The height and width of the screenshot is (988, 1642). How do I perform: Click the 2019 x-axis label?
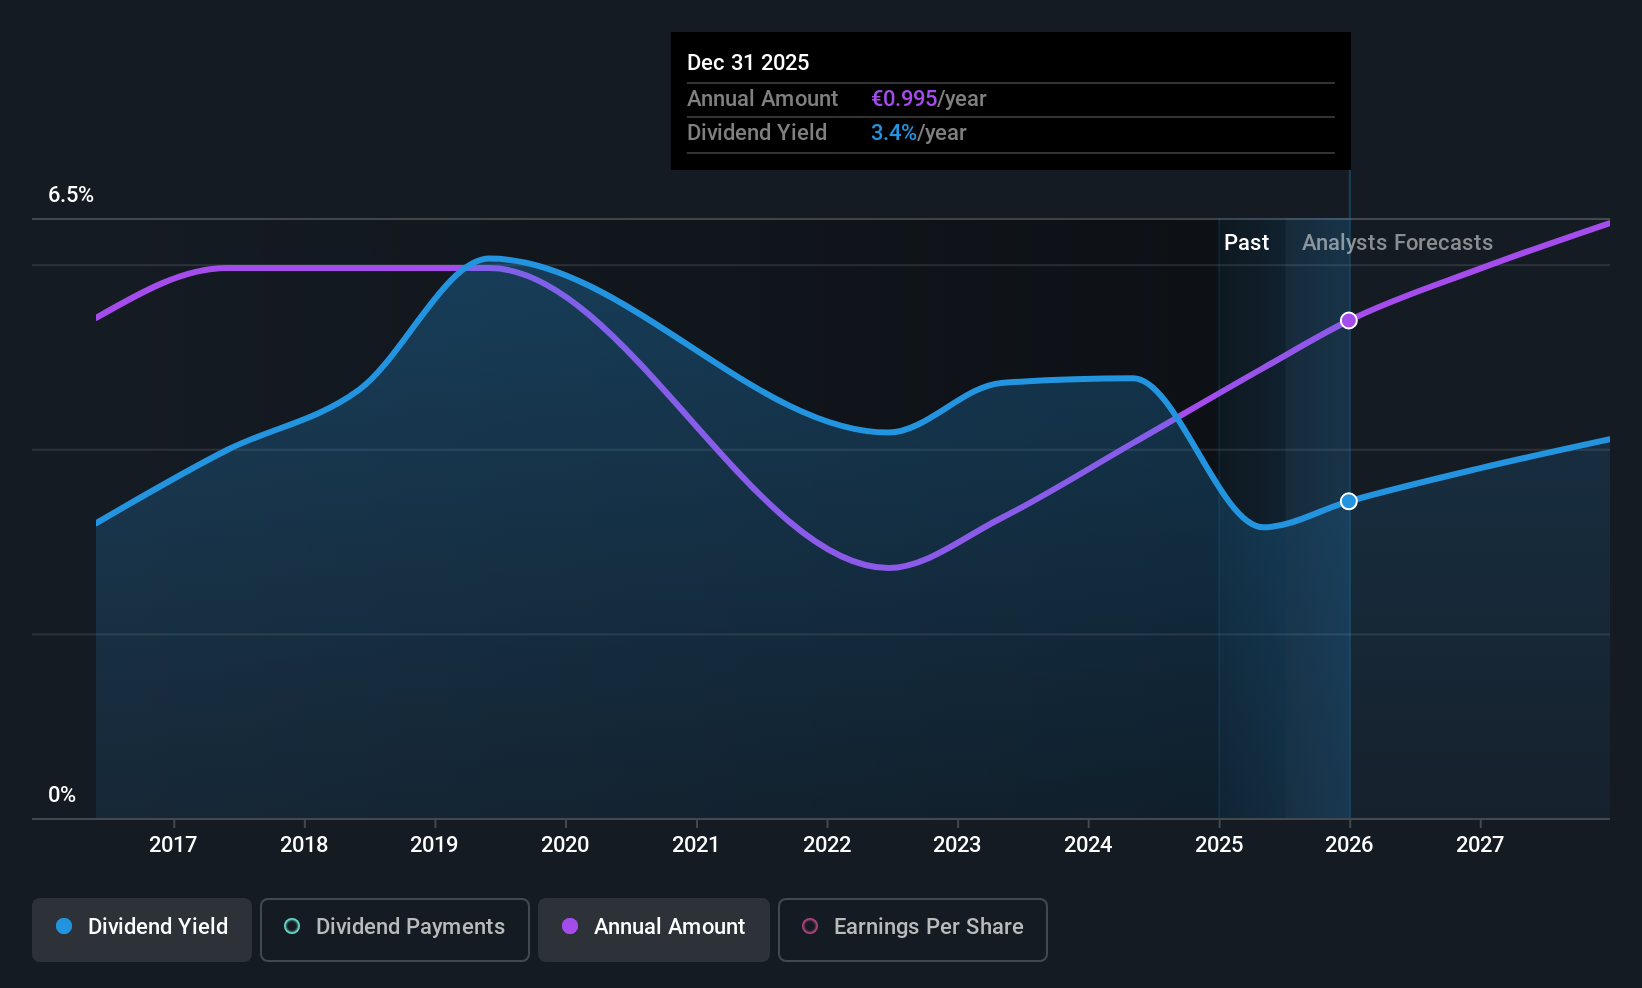434,845
